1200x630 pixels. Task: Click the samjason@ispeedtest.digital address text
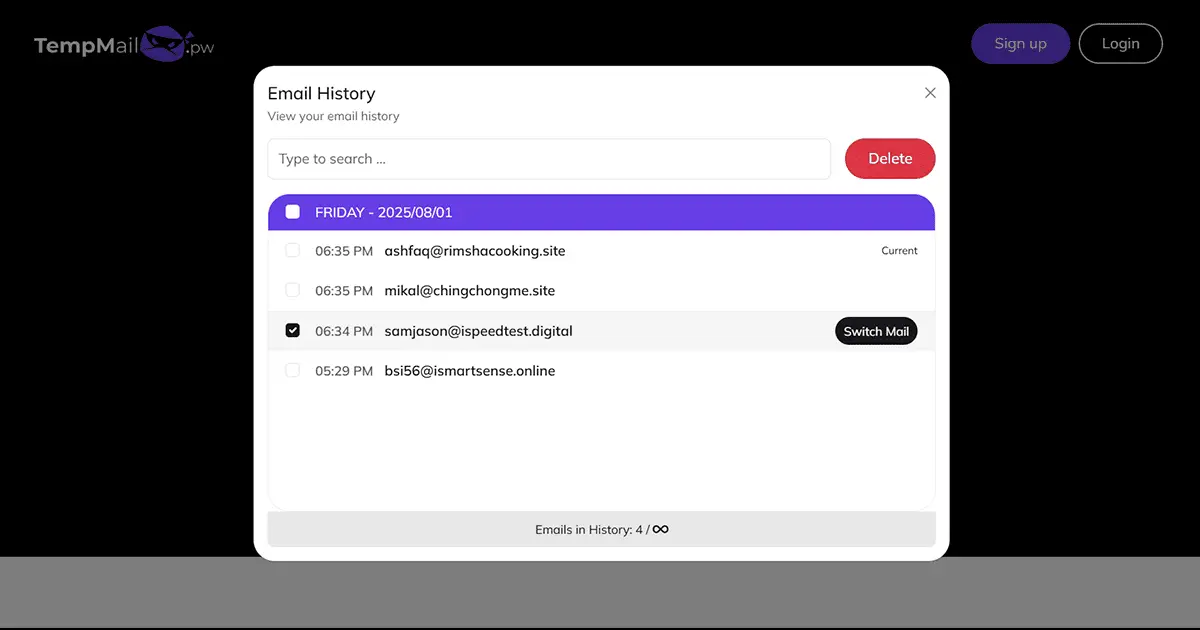[x=478, y=331]
